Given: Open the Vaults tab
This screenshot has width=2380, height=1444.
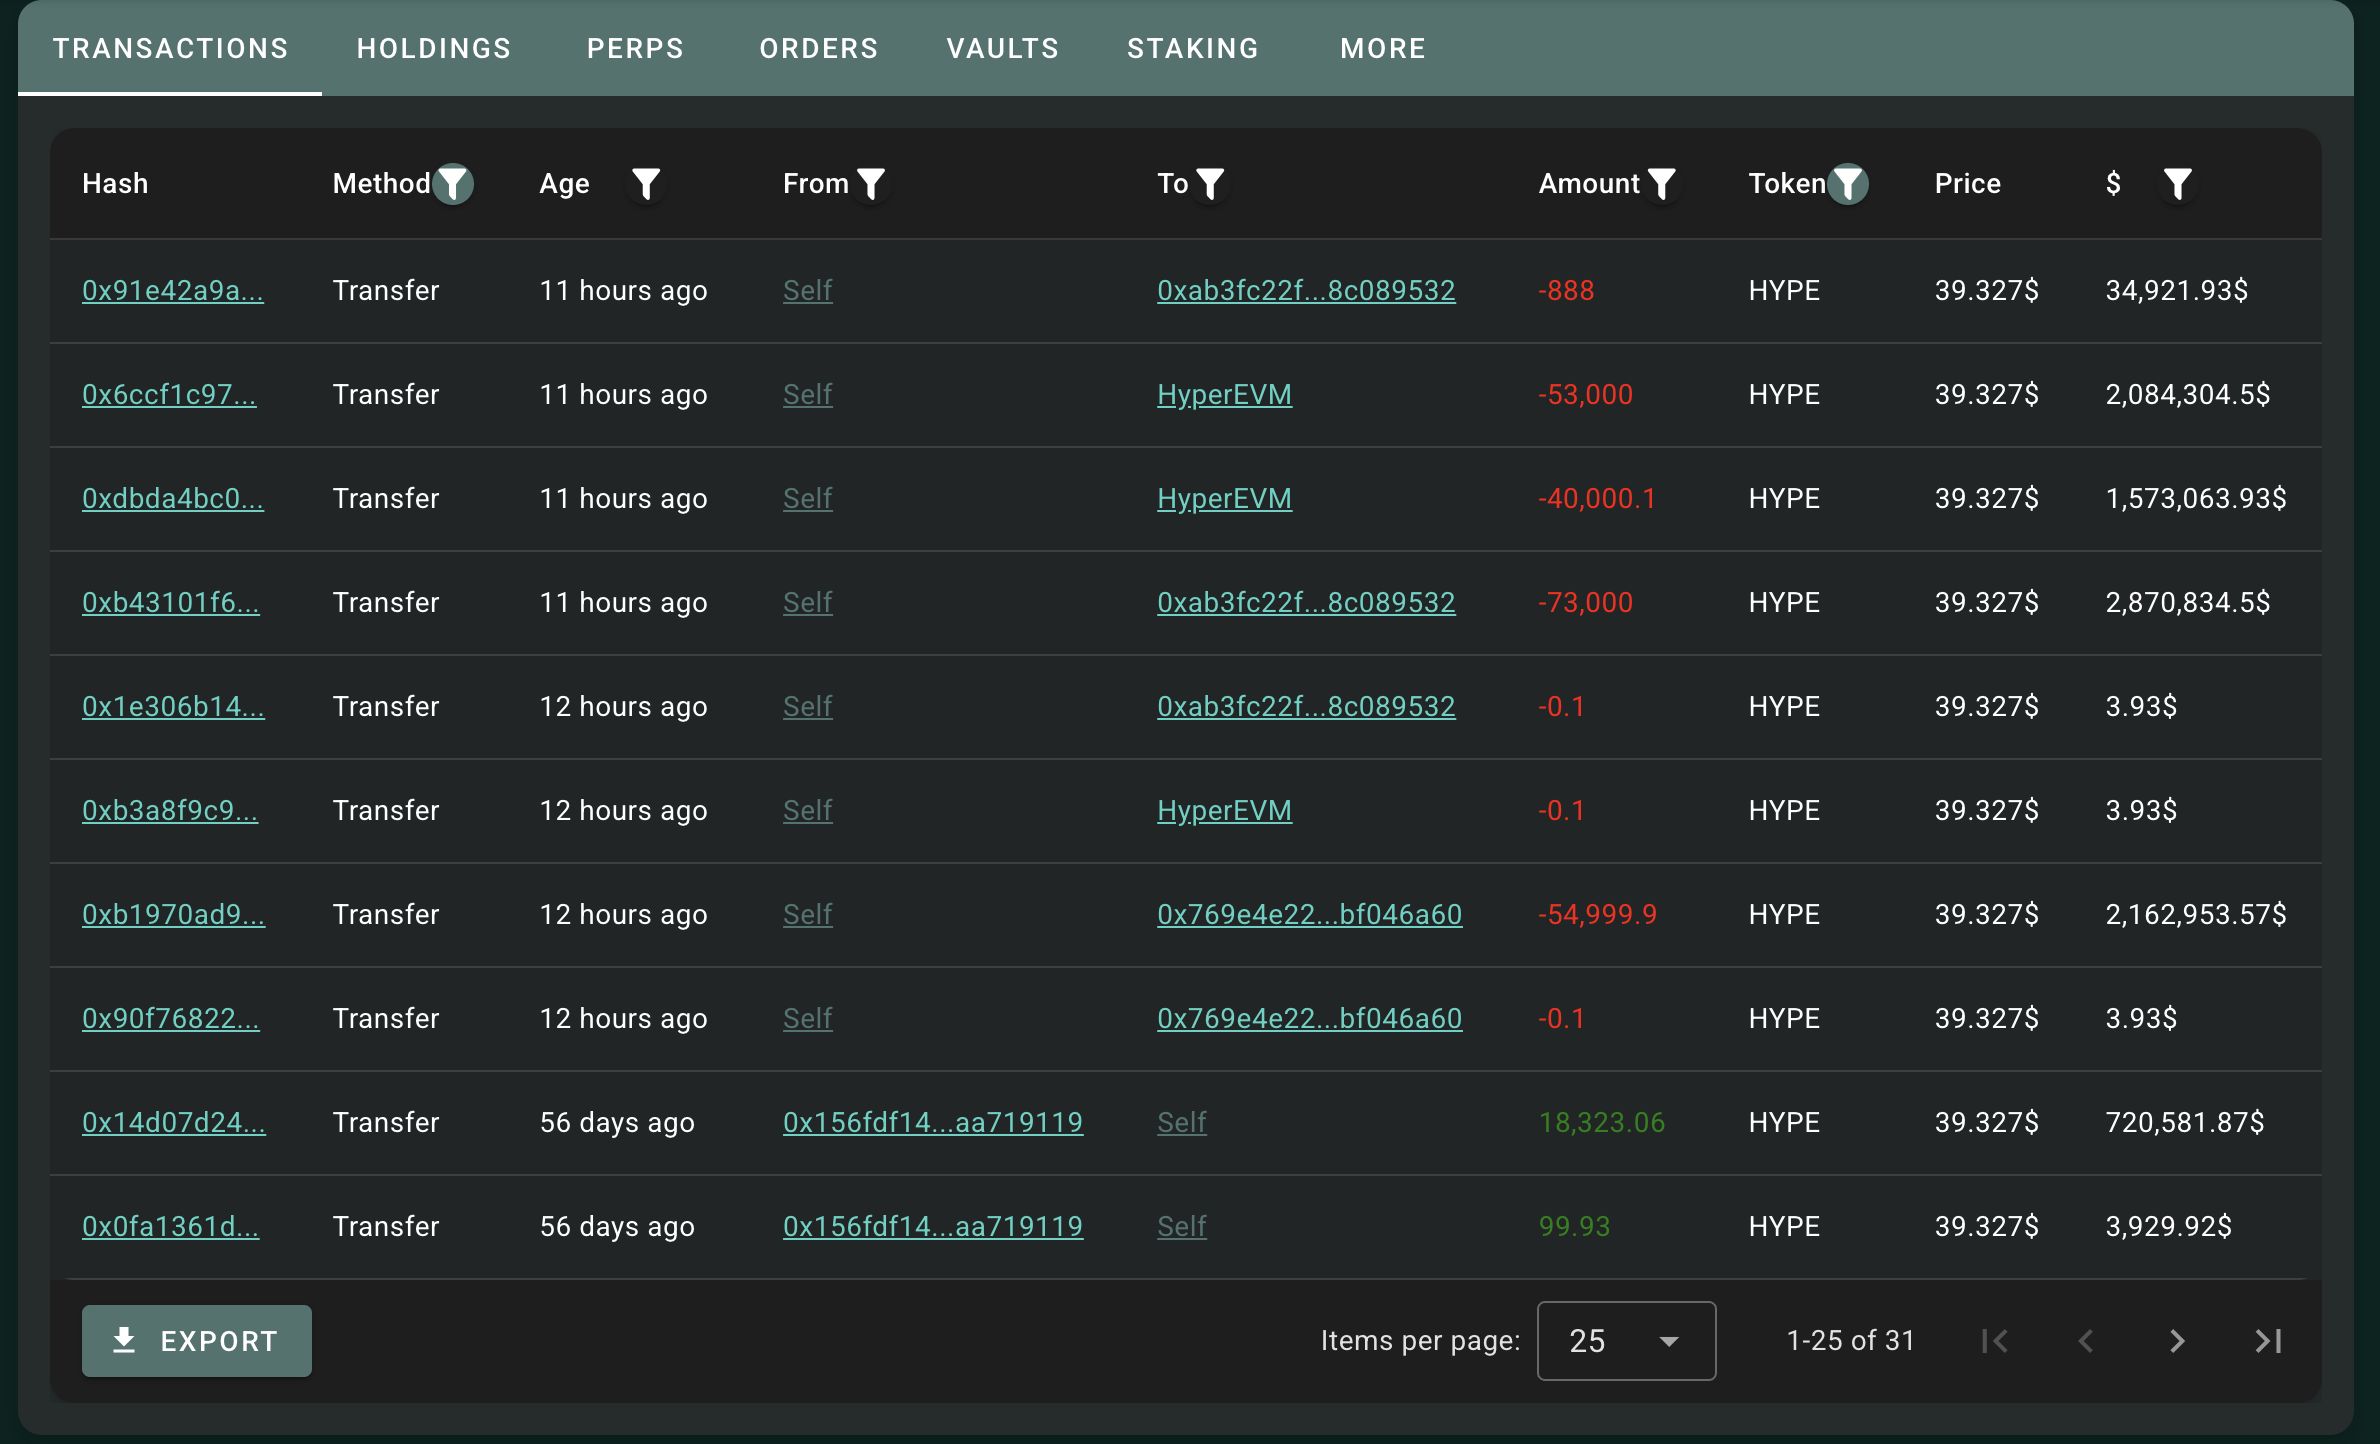Looking at the screenshot, I should point(1002,48).
